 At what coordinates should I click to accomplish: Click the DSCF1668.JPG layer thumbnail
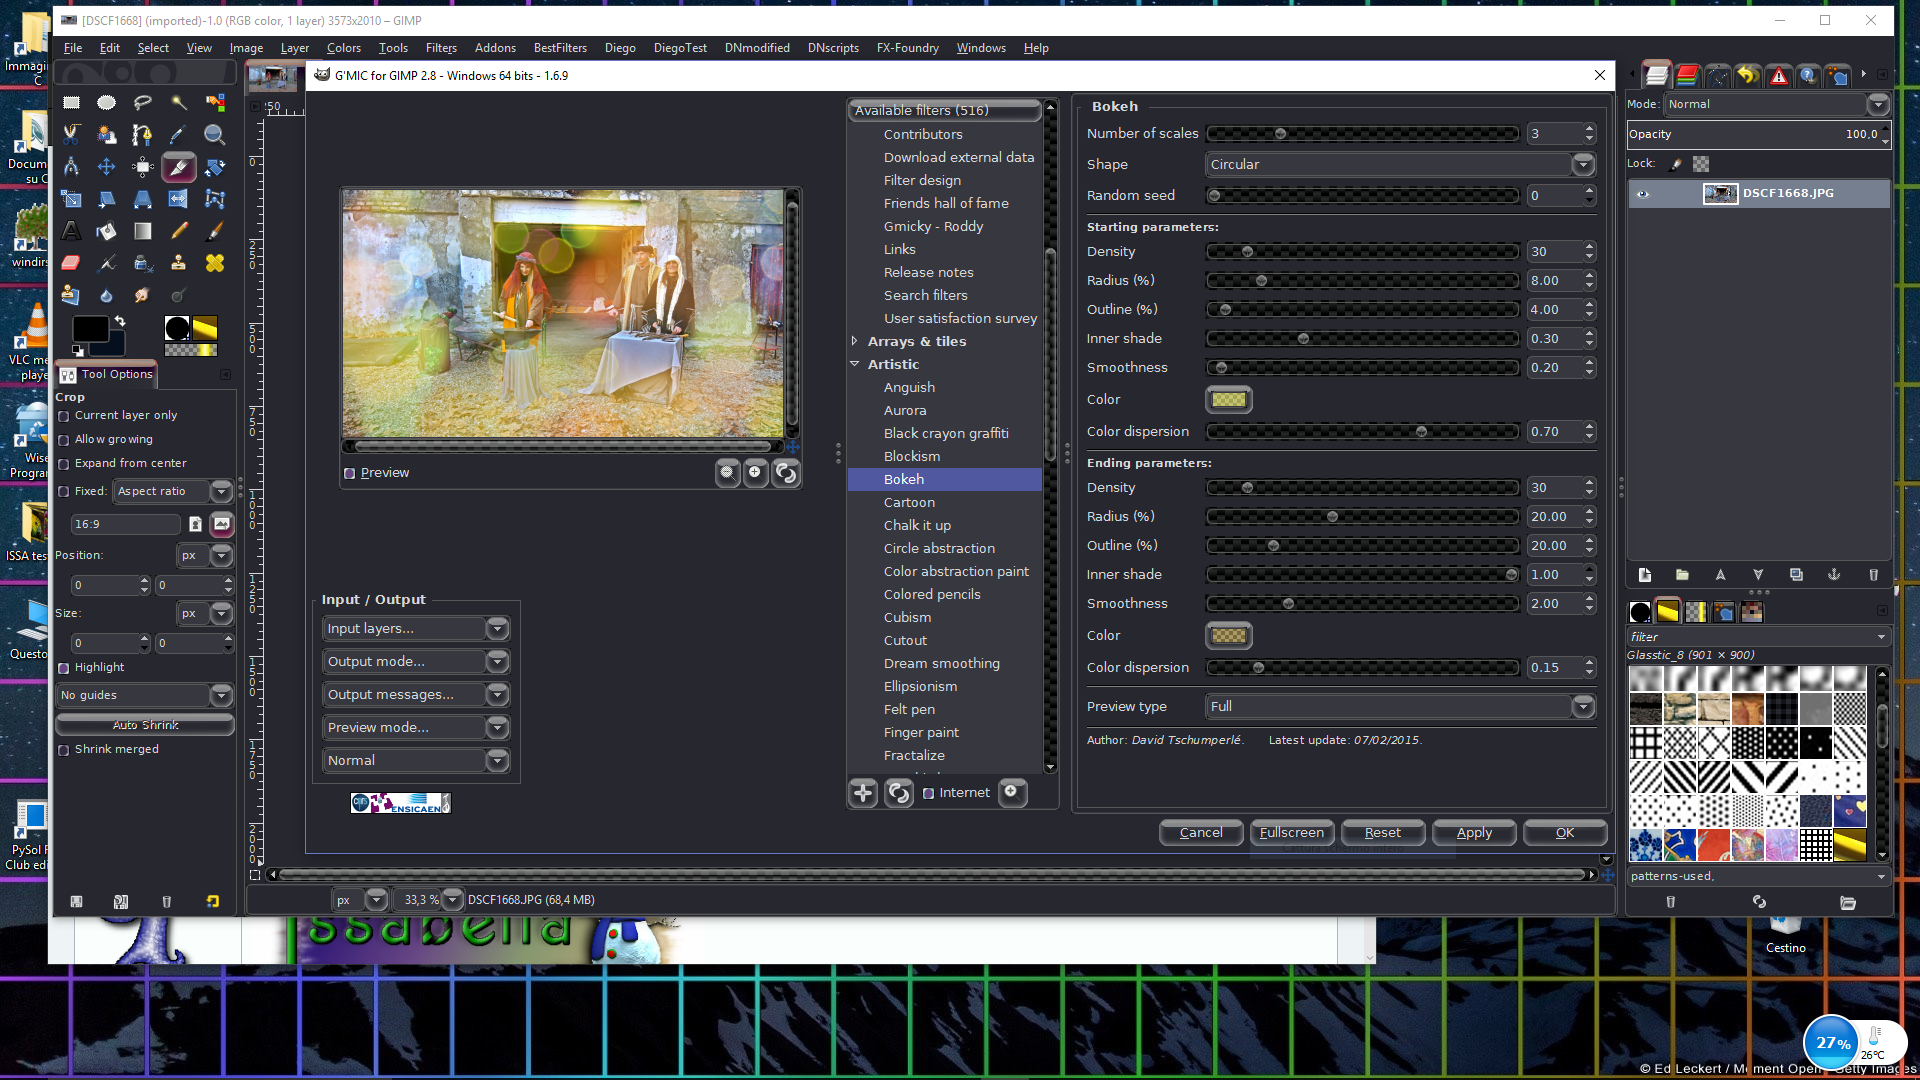pyautogui.click(x=1720, y=194)
